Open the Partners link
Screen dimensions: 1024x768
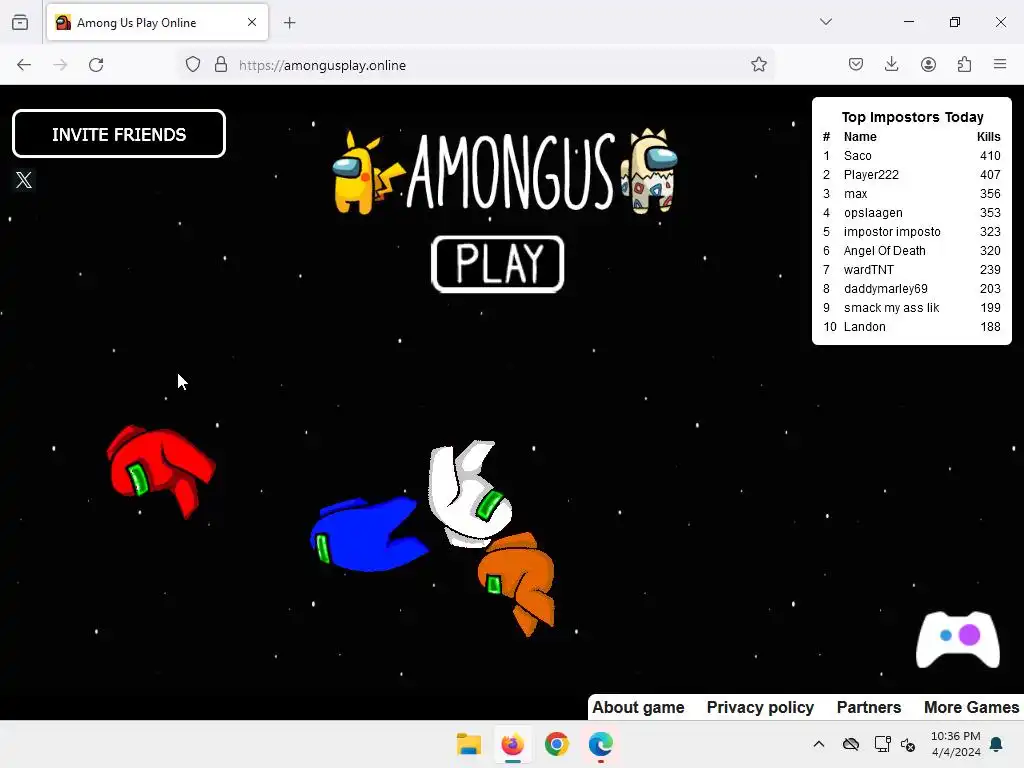(869, 707)
